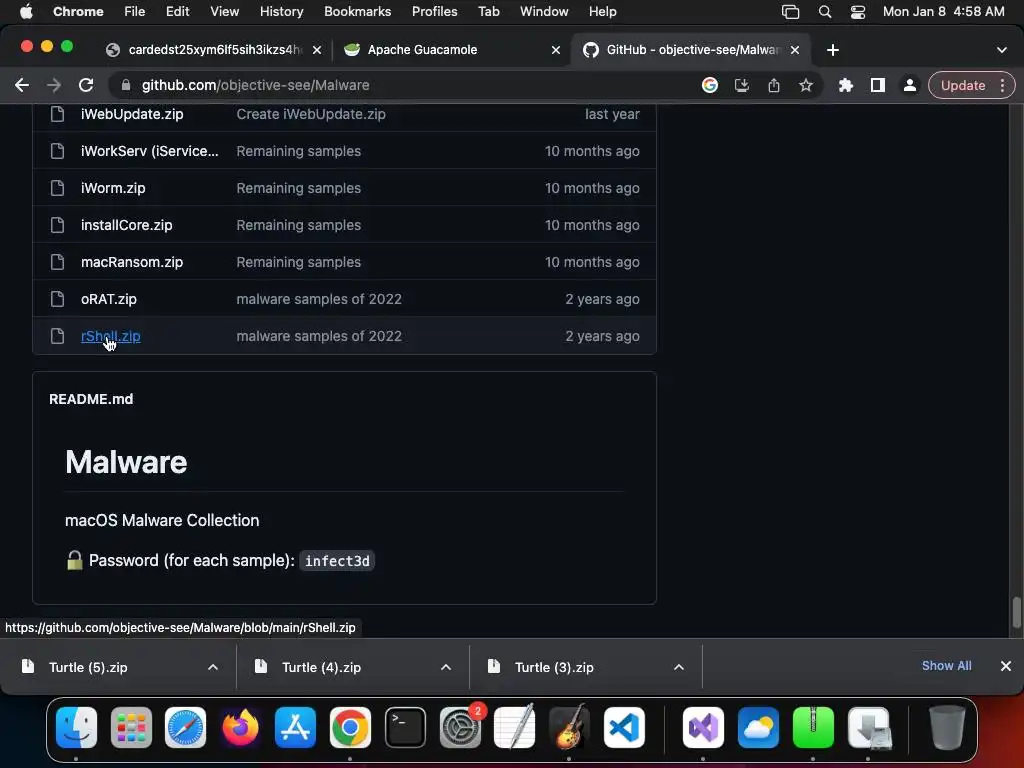Image resolution: width=1024 pixels, height=768 pixels.
Task: Open the Chrome profile icon
Action: point(909,86)
